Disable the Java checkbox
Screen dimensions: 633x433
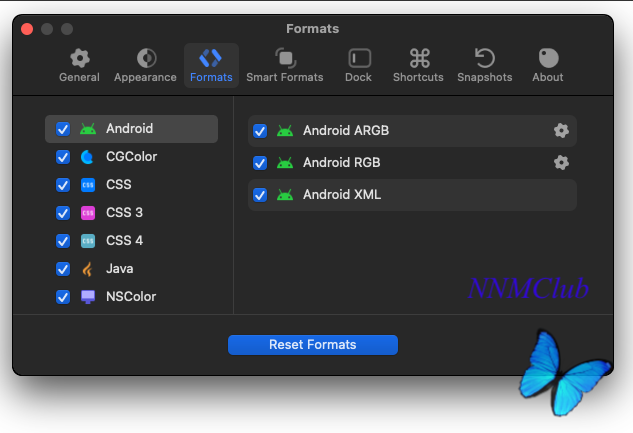tap(63, 269)
